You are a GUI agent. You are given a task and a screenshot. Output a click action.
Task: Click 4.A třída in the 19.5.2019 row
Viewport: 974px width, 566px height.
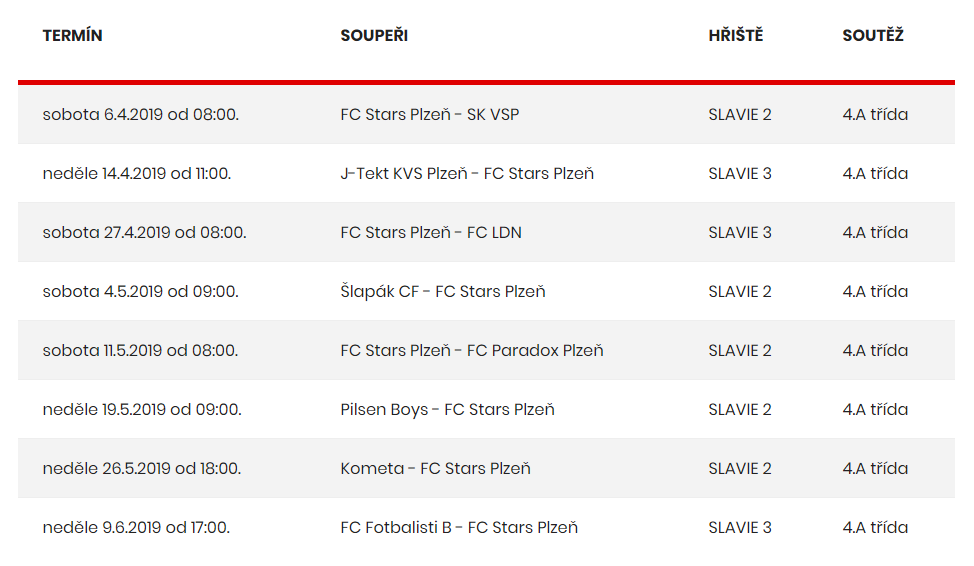(875, 409)
